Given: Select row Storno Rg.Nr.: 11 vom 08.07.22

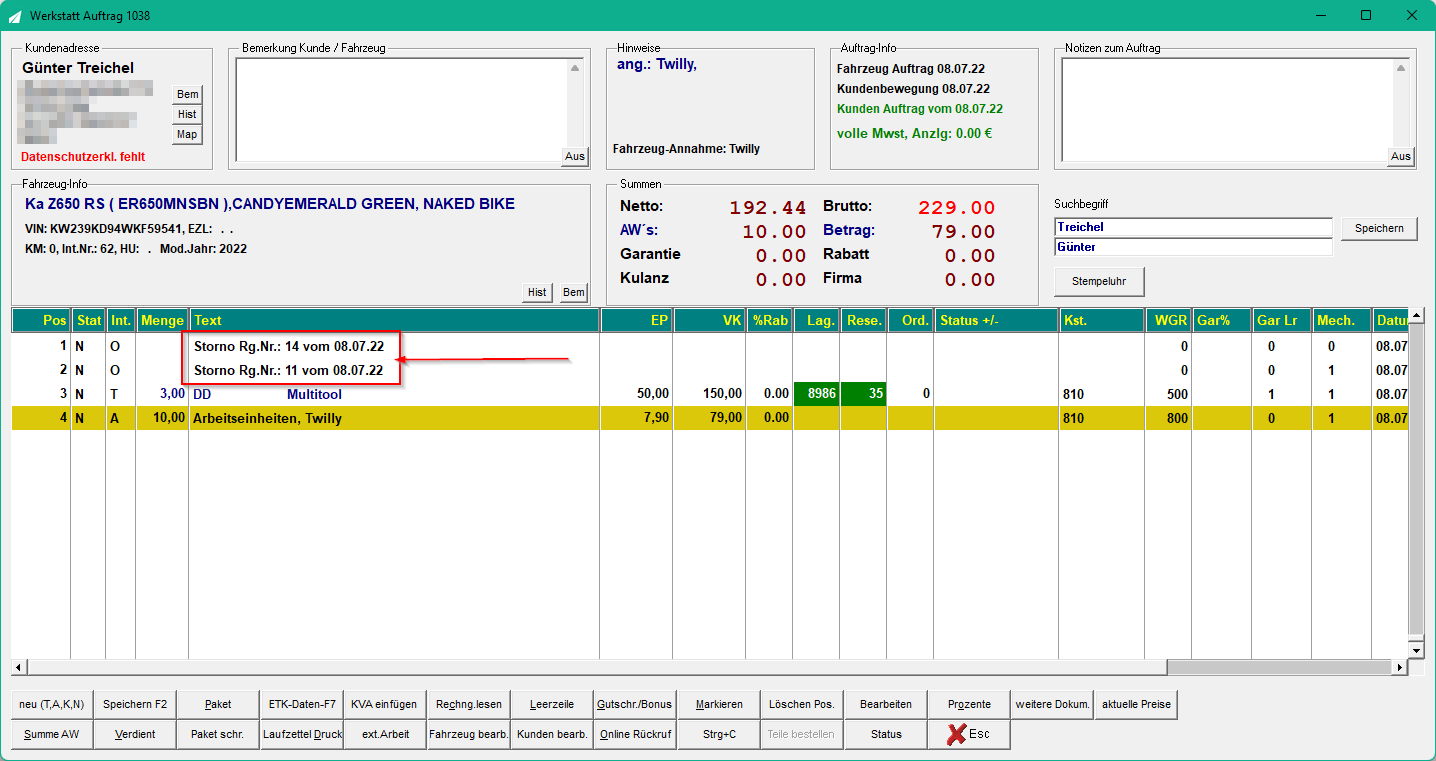Looking at the screenshot, I should tap(709, 370).
